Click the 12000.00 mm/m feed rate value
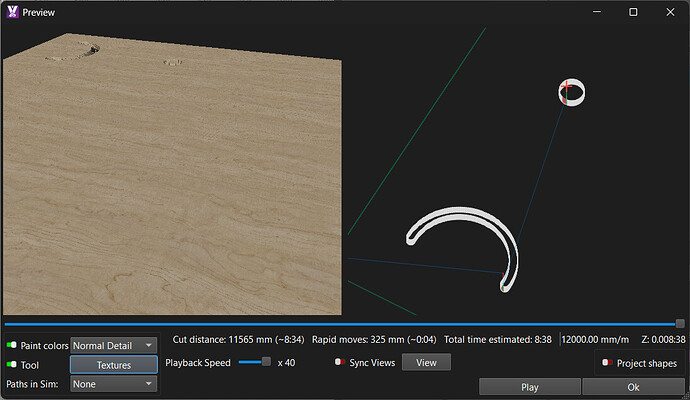 tap(595, 340)
